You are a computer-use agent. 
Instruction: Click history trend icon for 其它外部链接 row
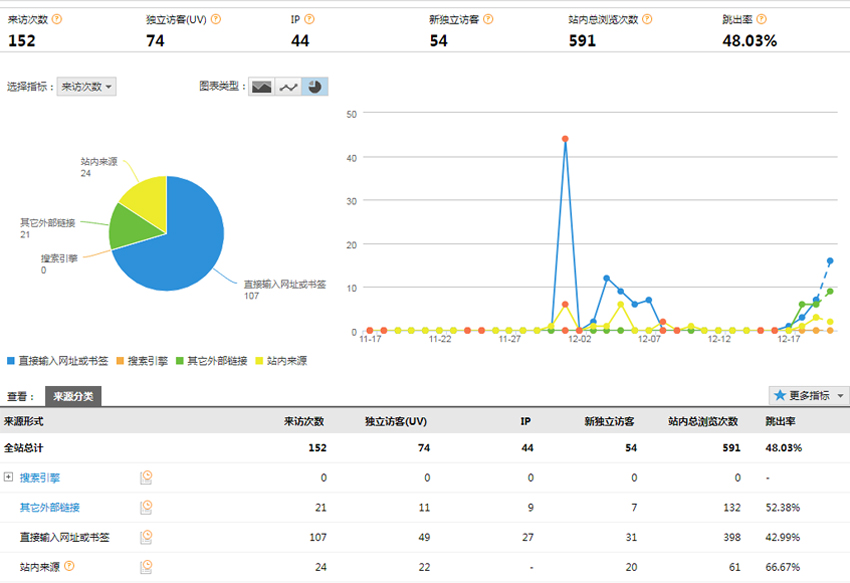tap(146, 508)
